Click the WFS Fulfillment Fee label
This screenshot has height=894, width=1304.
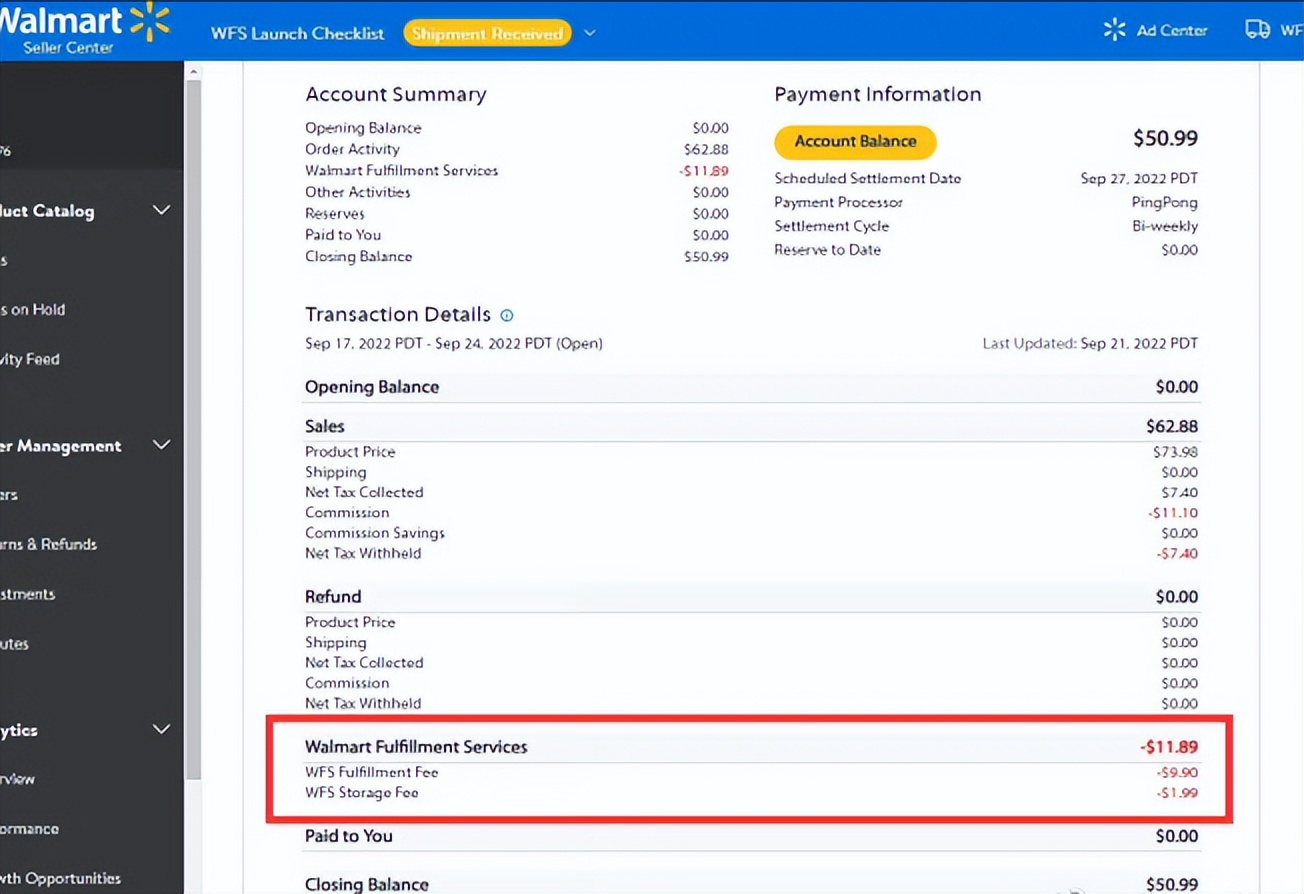point(372,772)
